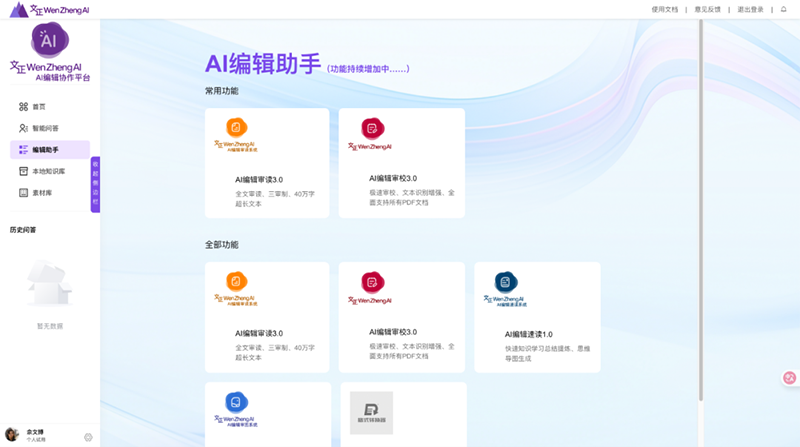Click the blue icon card in the bottom row
Screen dimensions: 800x447
[x=236, y=401]
